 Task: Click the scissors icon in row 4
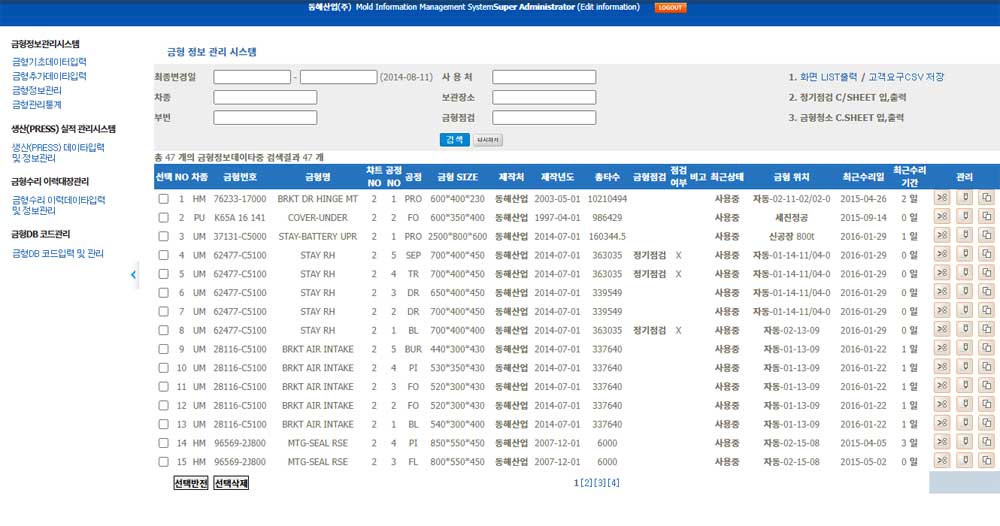(942, 254)
